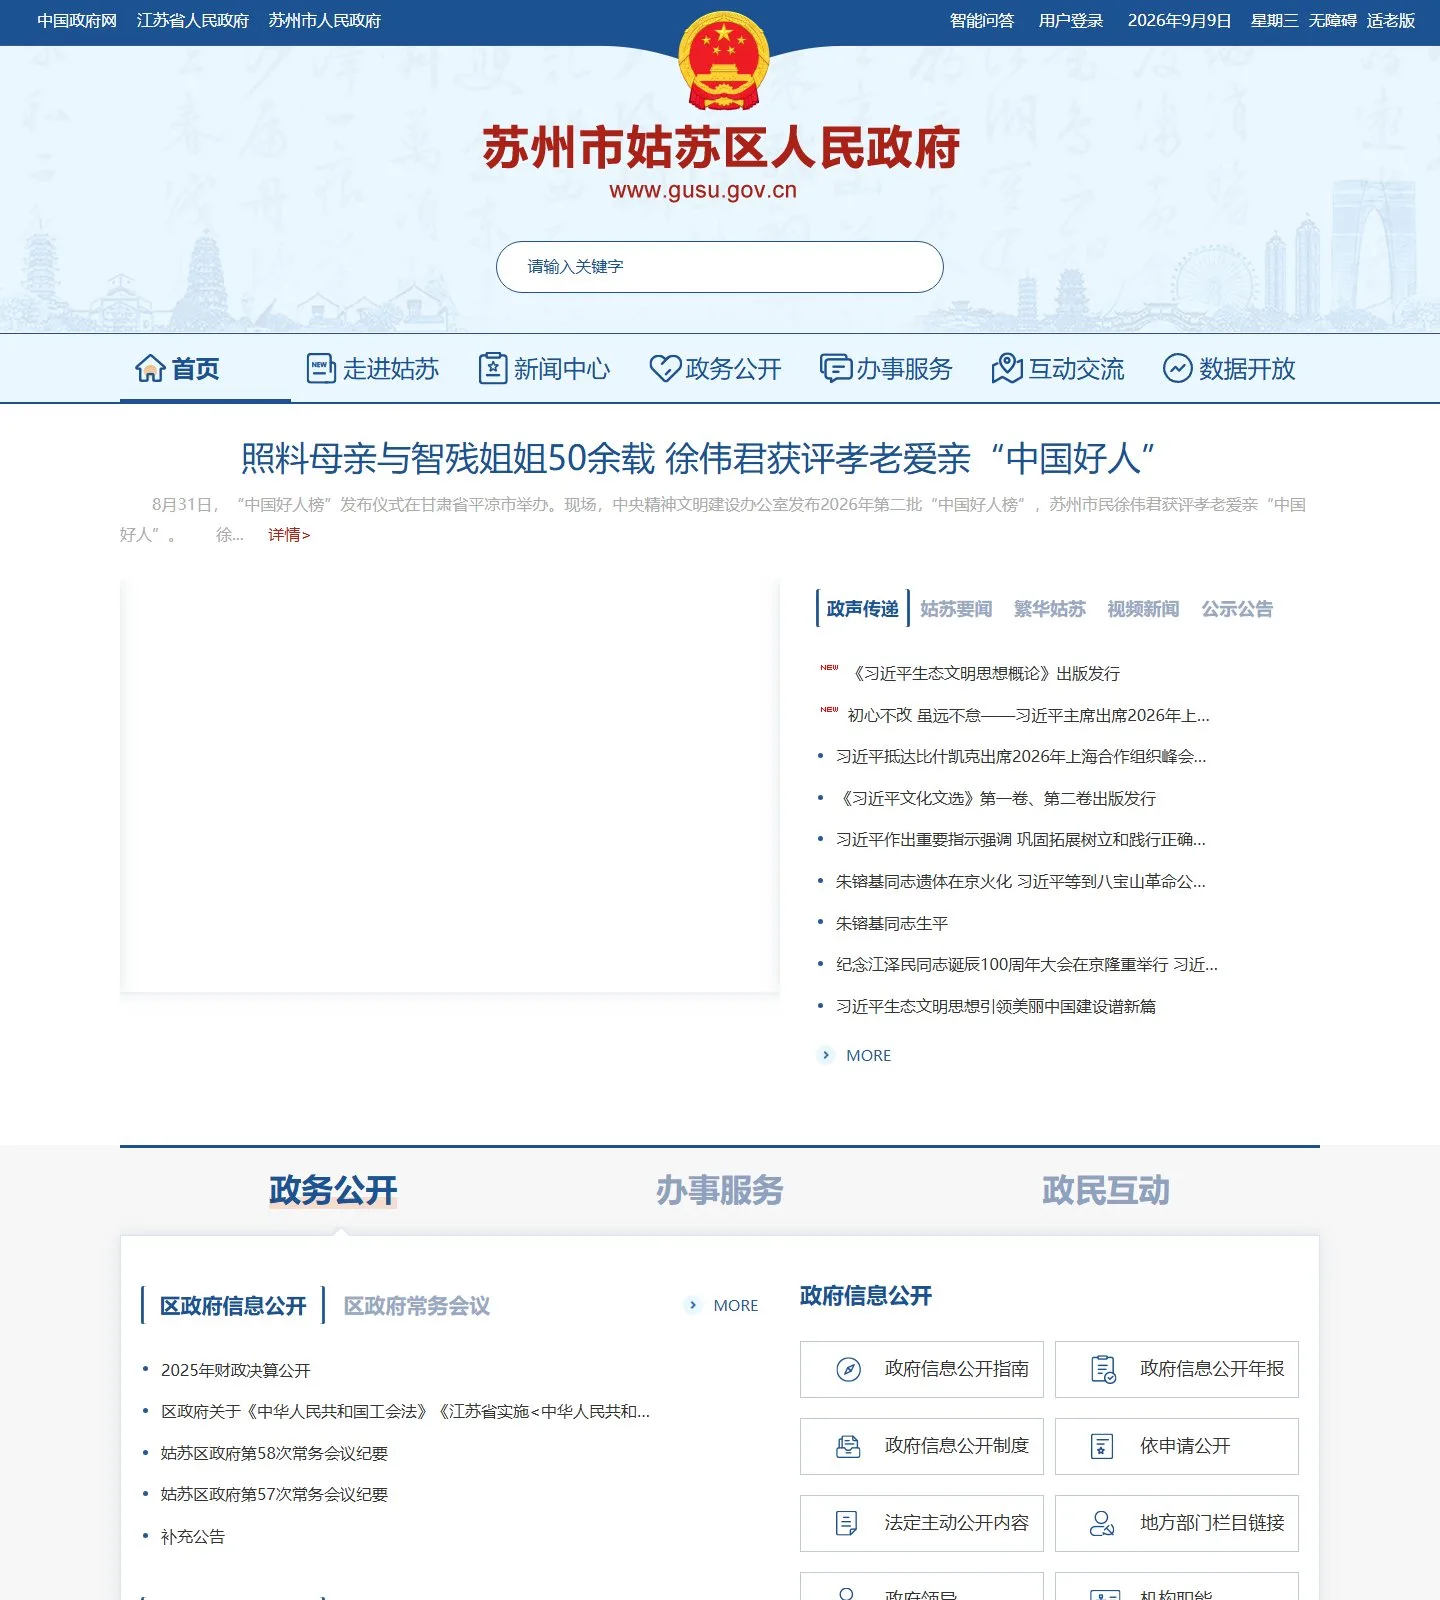Open the 公示公告 tab
This screenshot has height=1600, width=1440.
click(1237, 608)
